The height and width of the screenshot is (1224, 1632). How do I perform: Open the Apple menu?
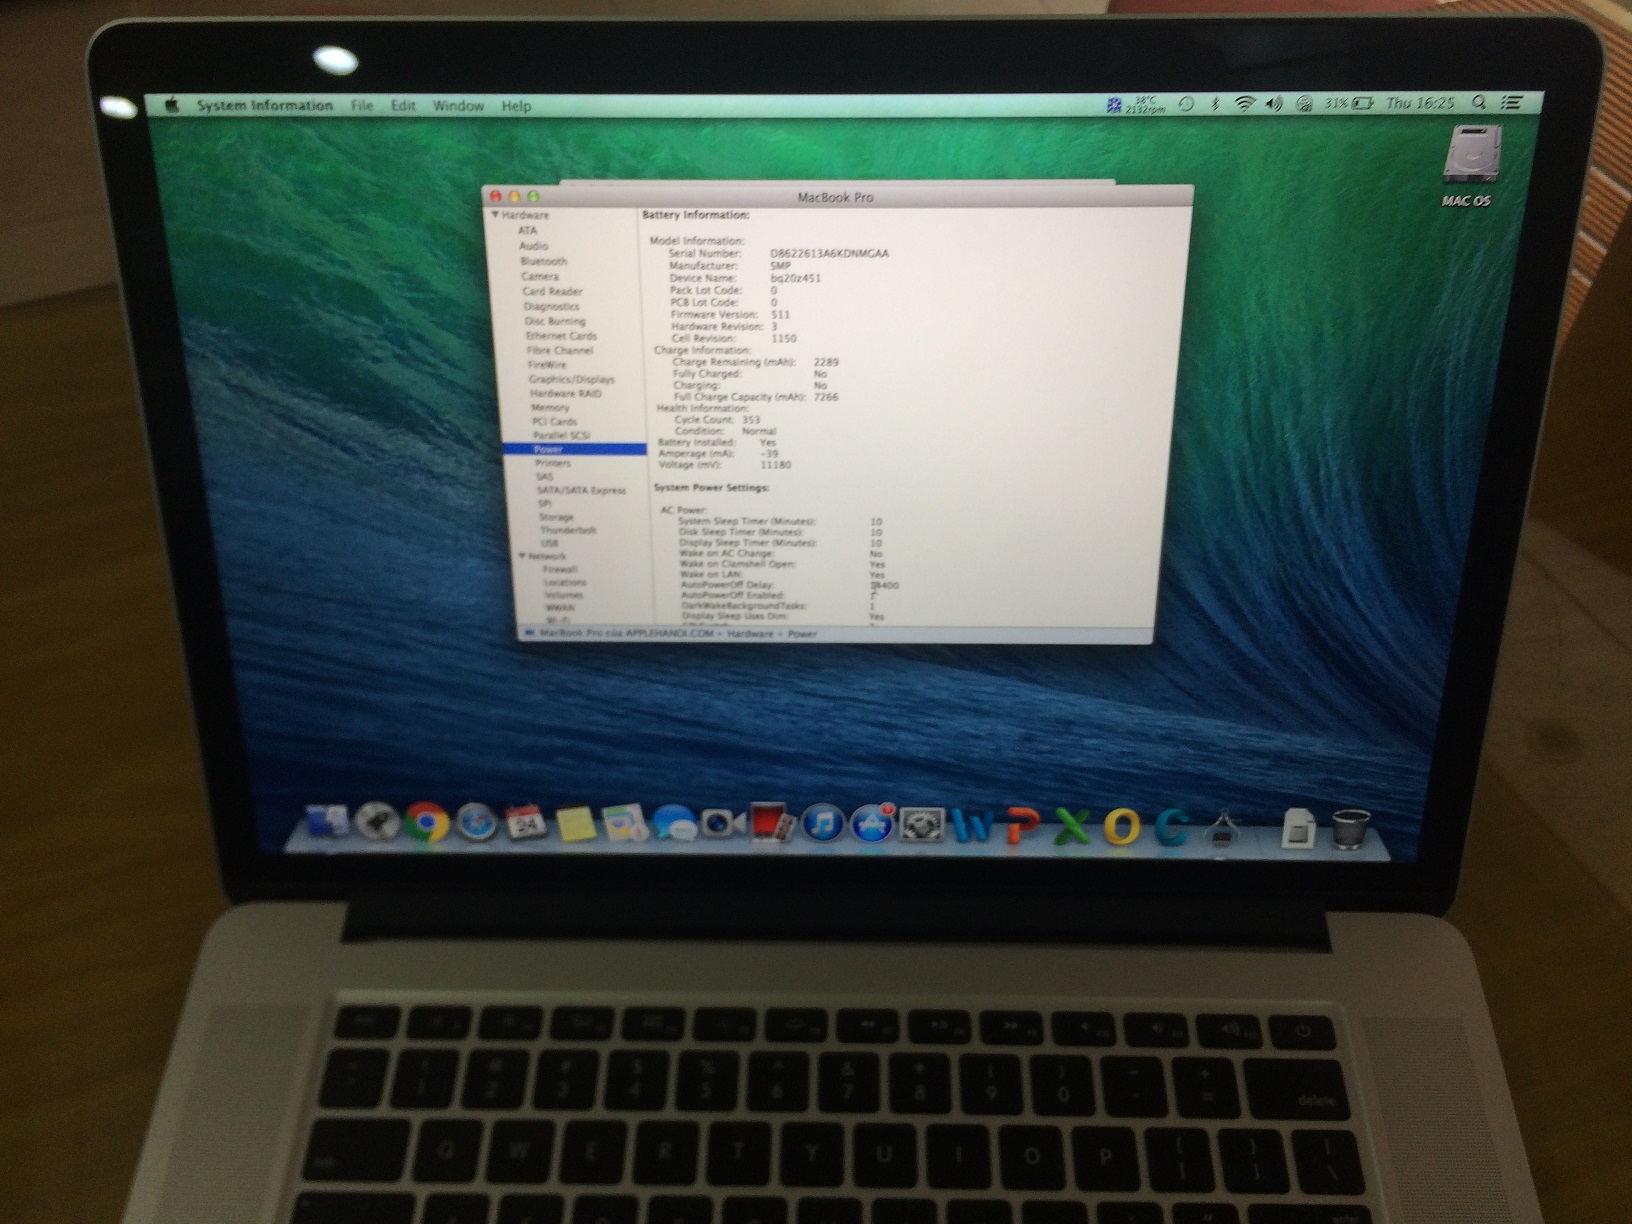(x=171, y=104)
